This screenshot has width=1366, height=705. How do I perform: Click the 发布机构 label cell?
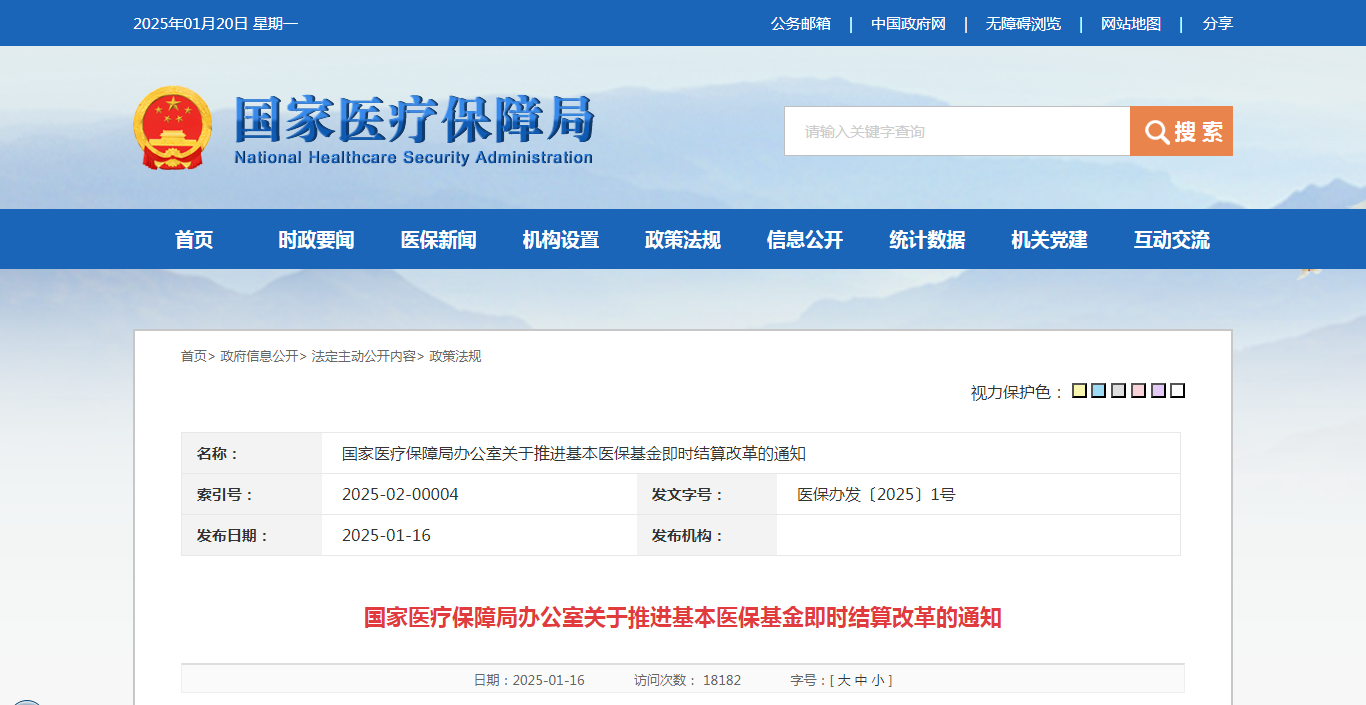pos(707,535)
